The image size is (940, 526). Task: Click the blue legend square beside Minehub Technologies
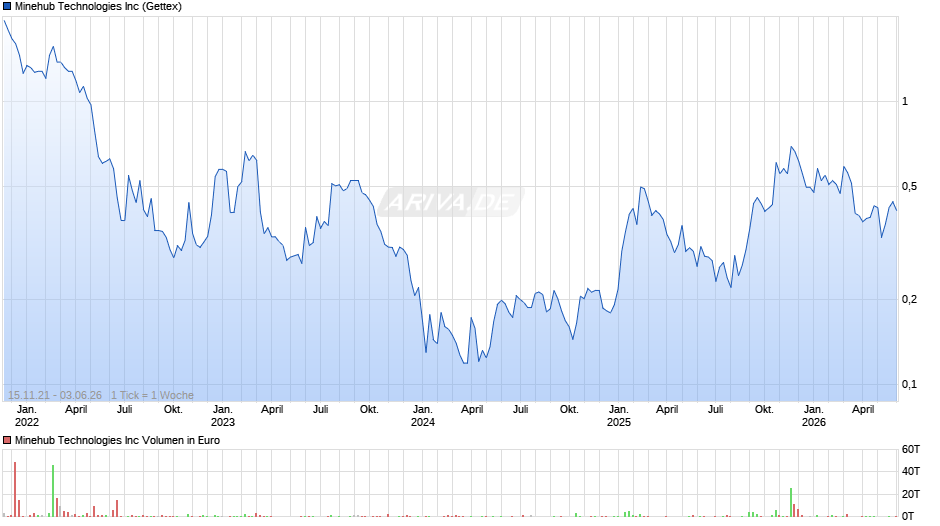tap(7, 7)
